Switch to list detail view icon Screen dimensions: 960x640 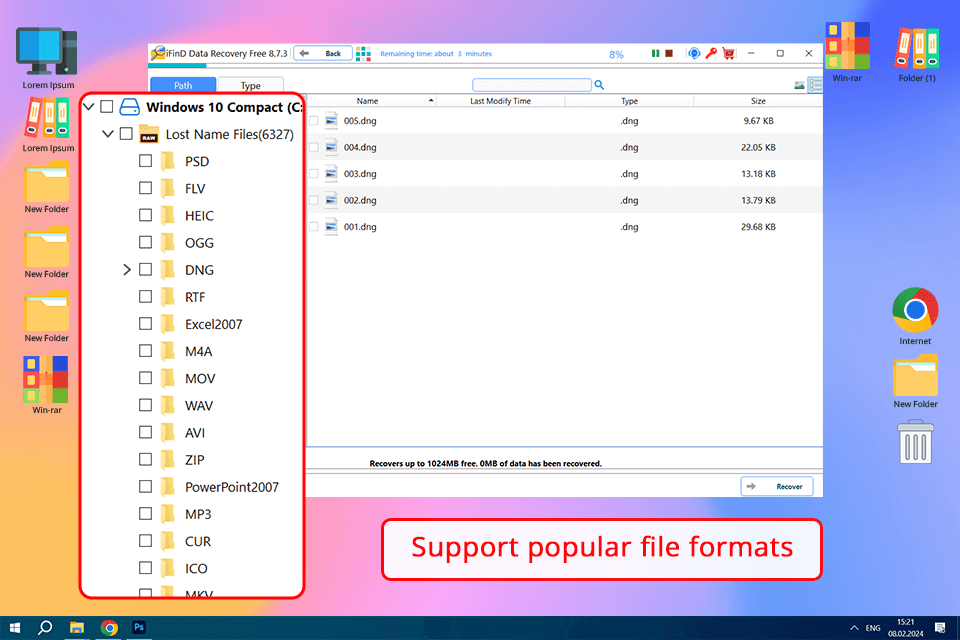click(x=815, y=85)
